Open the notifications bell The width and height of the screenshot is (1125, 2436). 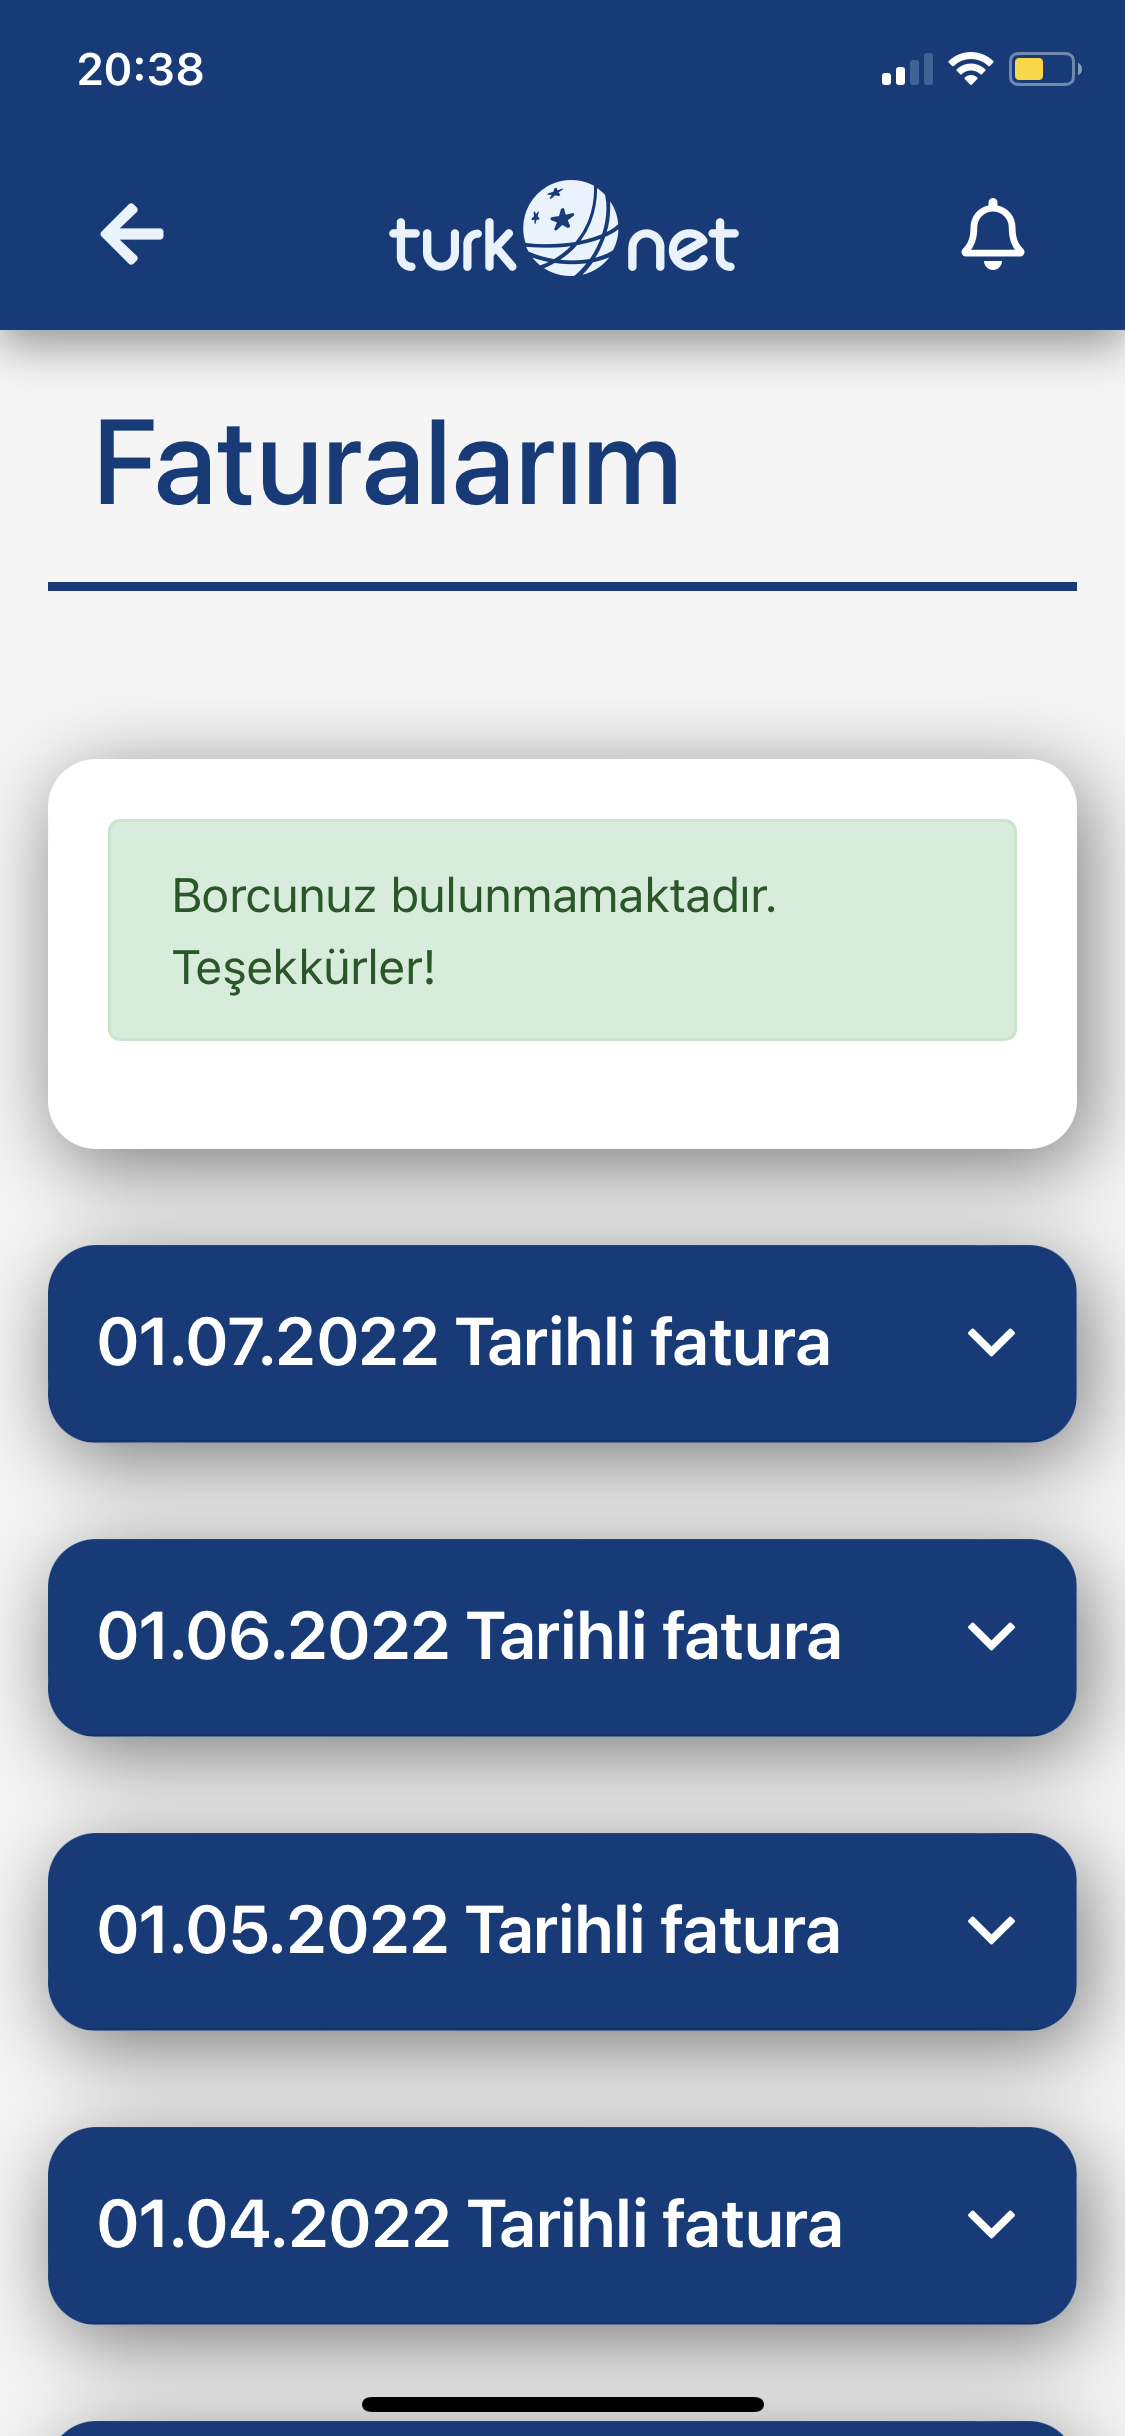click(992, 234)
